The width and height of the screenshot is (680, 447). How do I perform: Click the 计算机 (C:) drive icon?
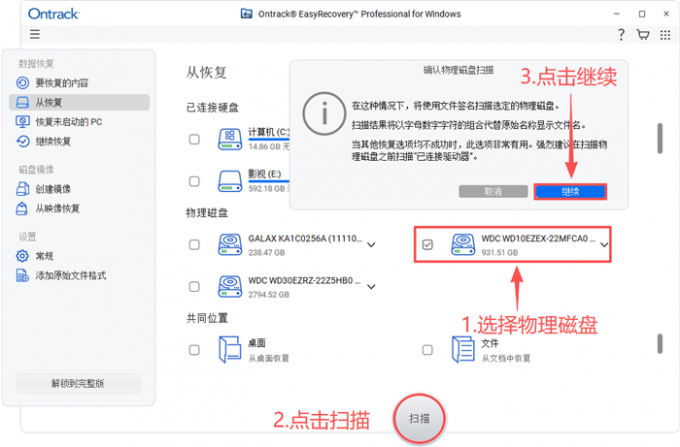pyautogui.click(x=230, y=140)
